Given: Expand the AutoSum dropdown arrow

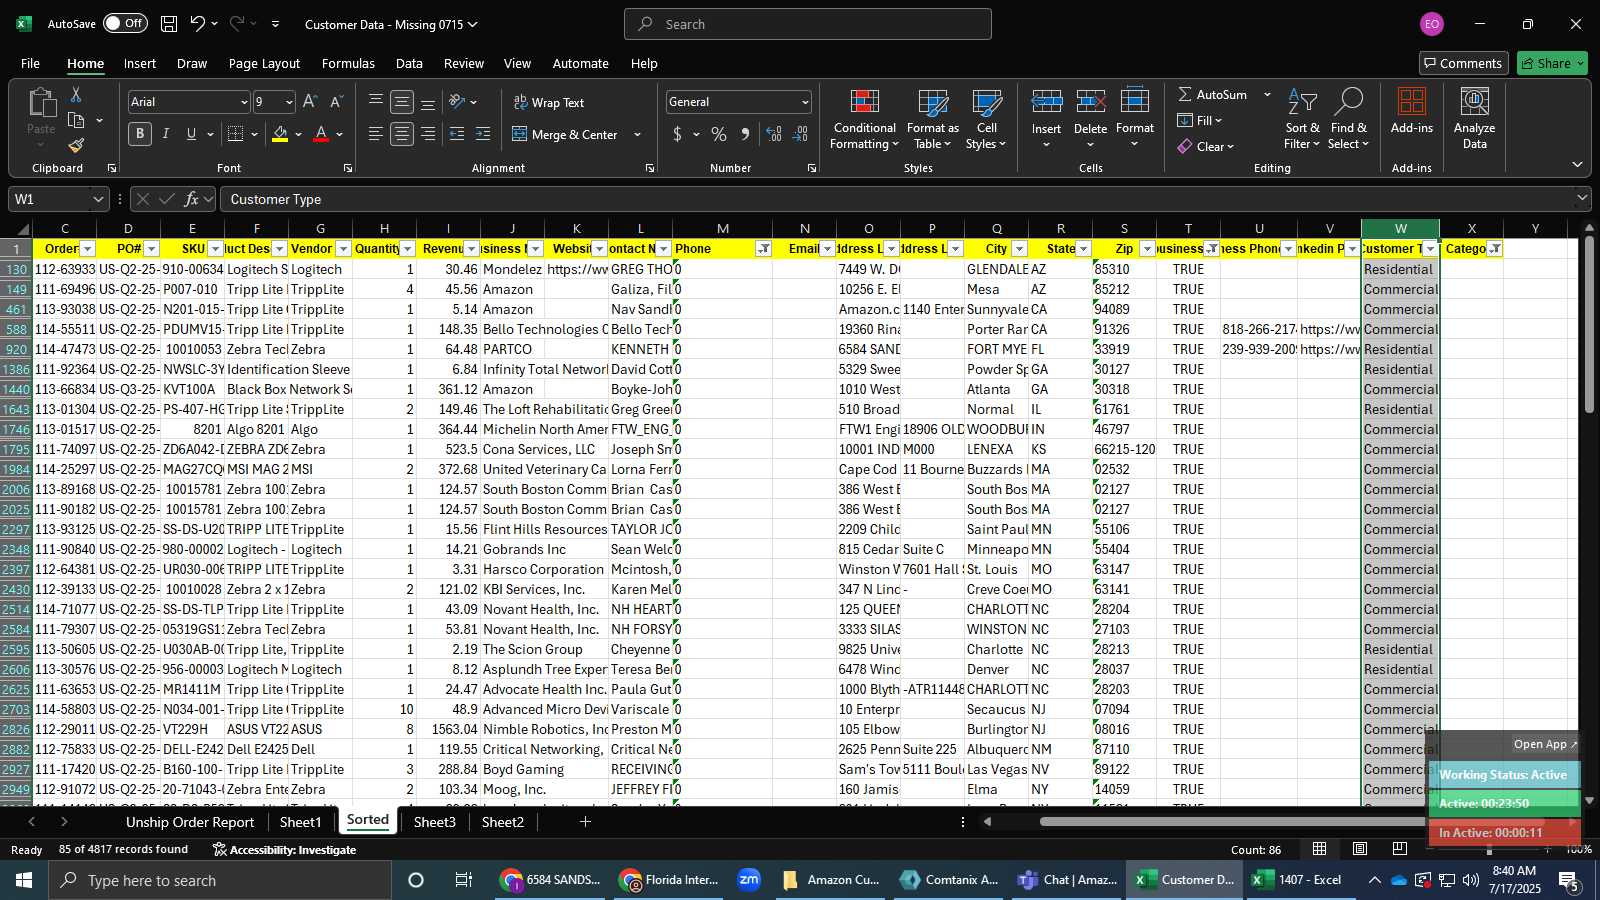Looking at the screenshot, I should (1267, 94).
